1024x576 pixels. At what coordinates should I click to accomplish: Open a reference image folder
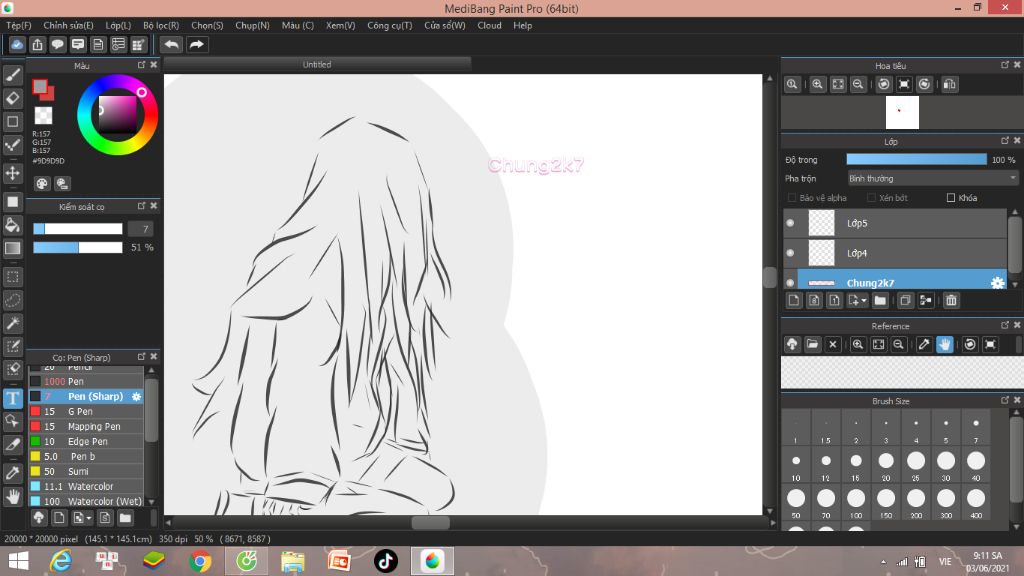click(x=812, y=344)
